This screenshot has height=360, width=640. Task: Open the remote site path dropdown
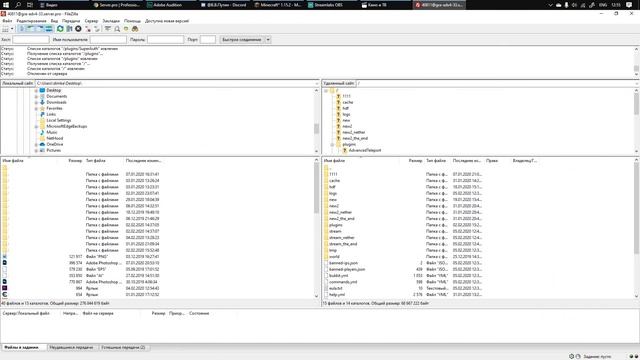pyautogui.click(x=637, y=83)
